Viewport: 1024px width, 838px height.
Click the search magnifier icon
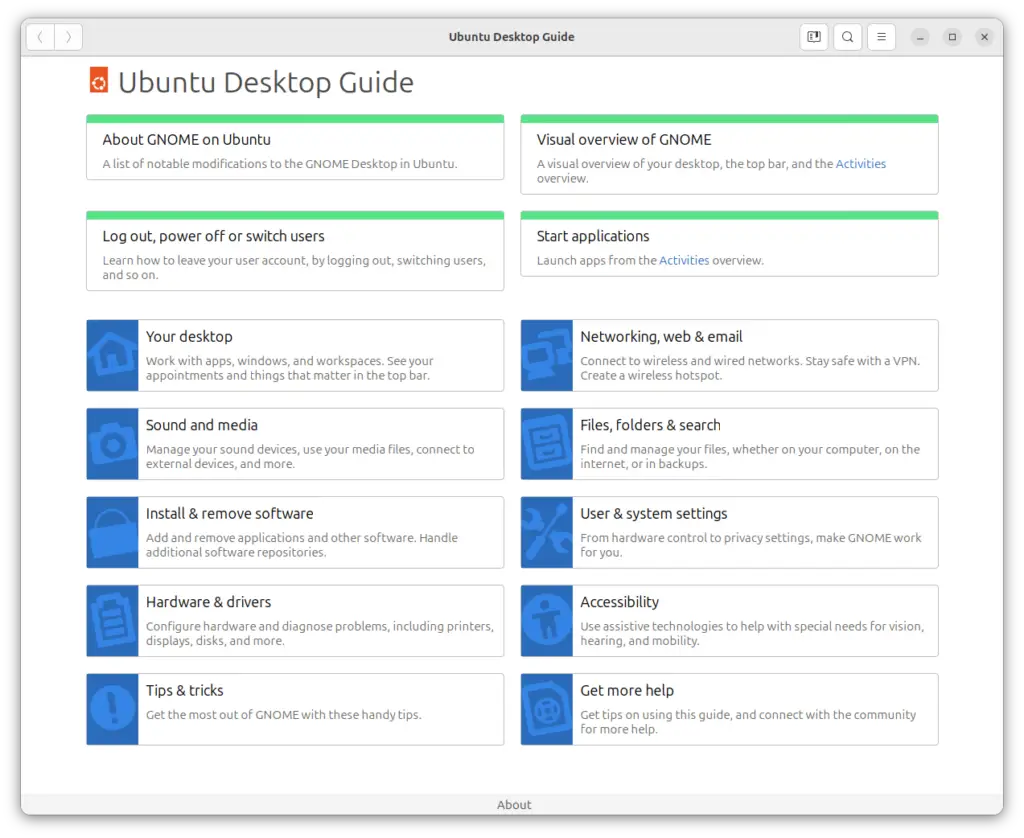(848, 37)
